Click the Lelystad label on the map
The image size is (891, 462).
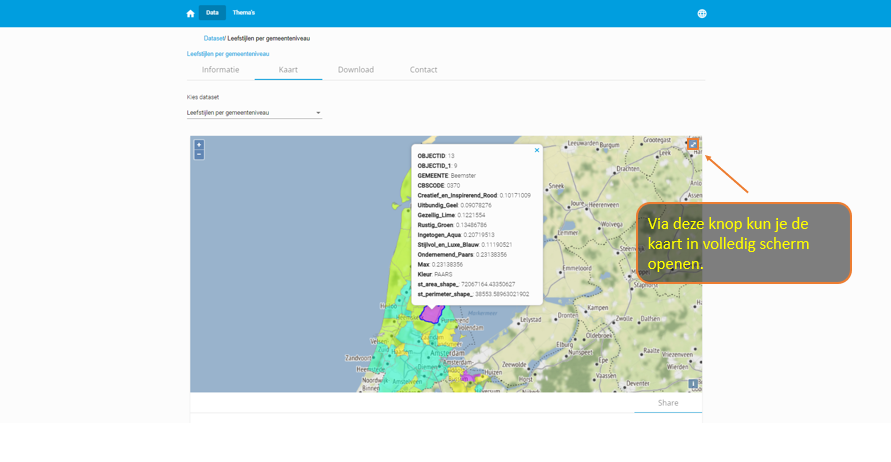point(531,320)
